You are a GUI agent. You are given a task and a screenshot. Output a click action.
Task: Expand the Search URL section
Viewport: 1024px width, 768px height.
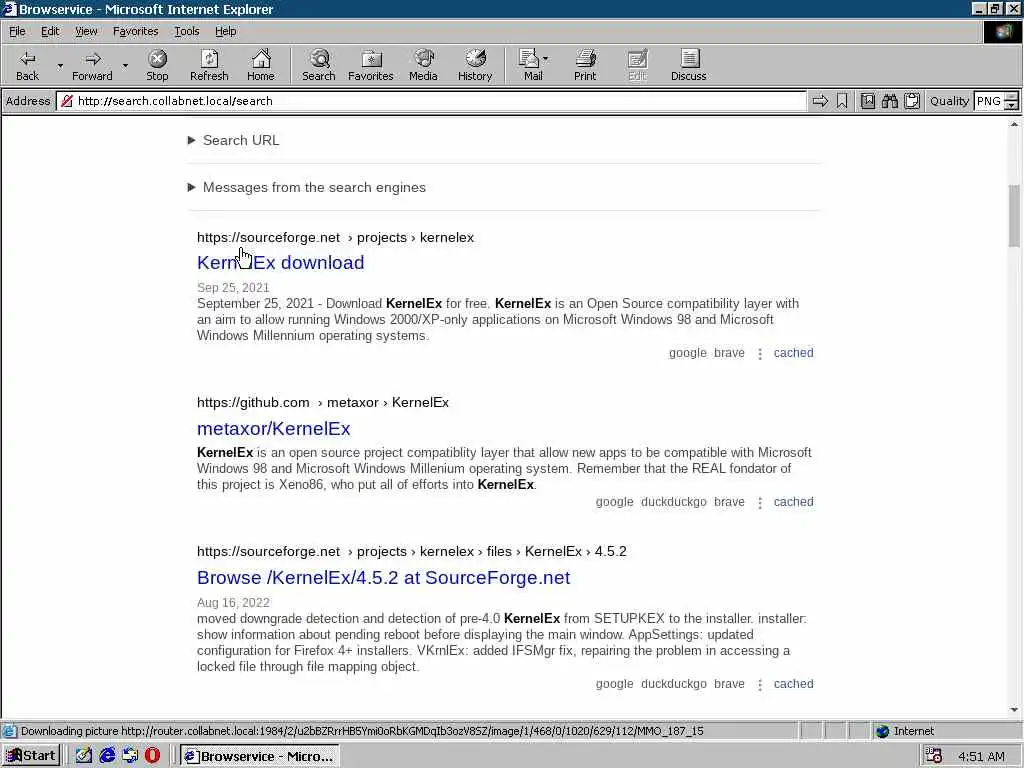coord(234,140)
